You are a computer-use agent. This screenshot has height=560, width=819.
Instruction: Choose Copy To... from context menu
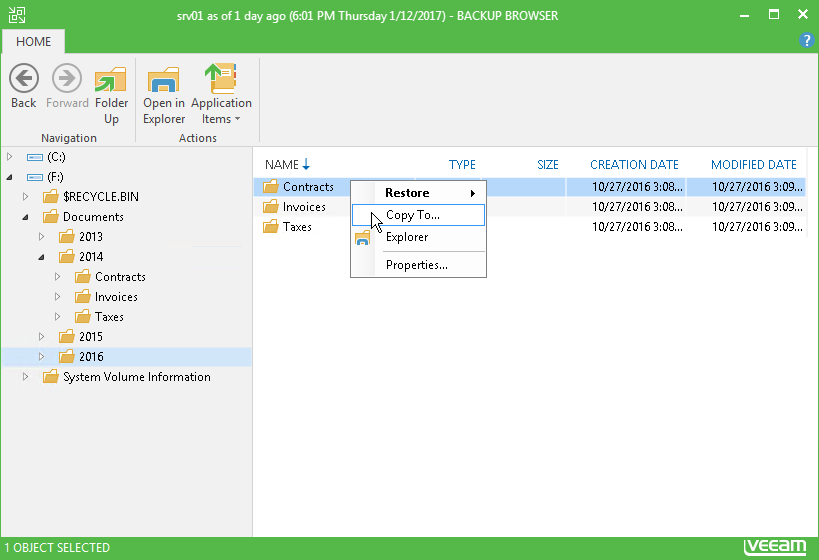click(418, 215)
